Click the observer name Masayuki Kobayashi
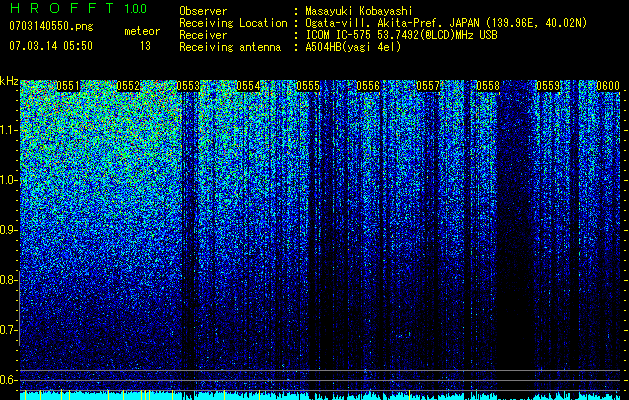This screenshot has height=400, width=629. 358,12
